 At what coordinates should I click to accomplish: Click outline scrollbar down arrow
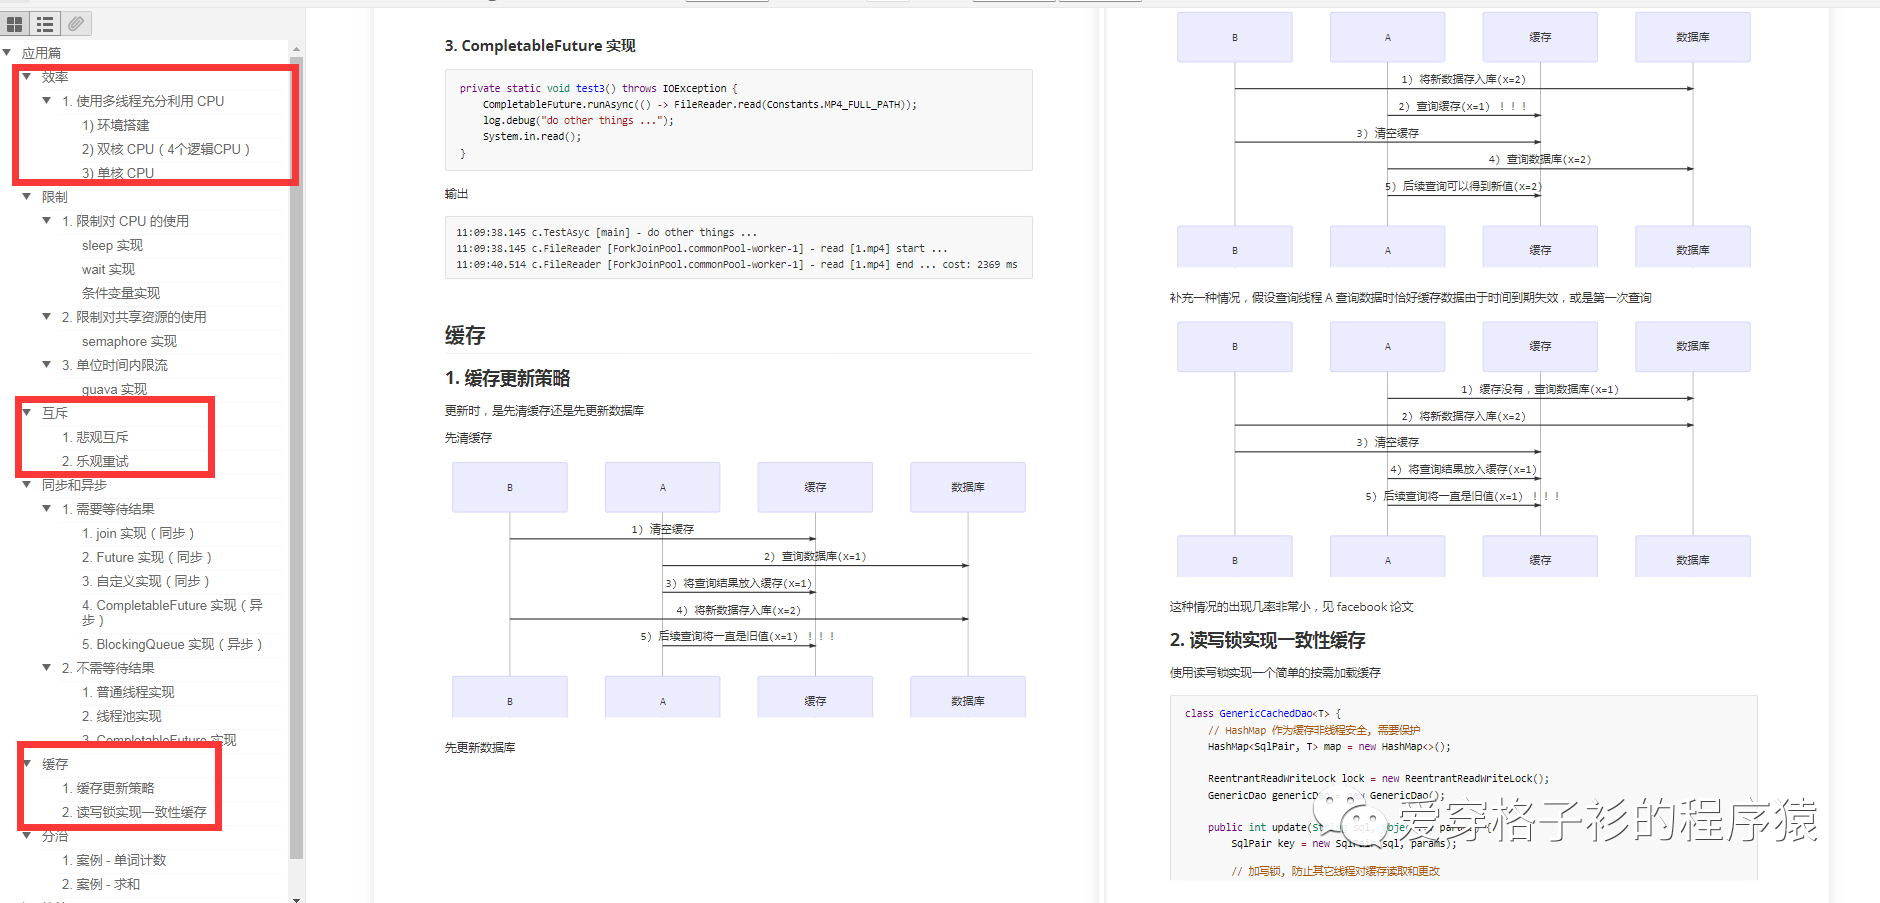coord(296,898)
